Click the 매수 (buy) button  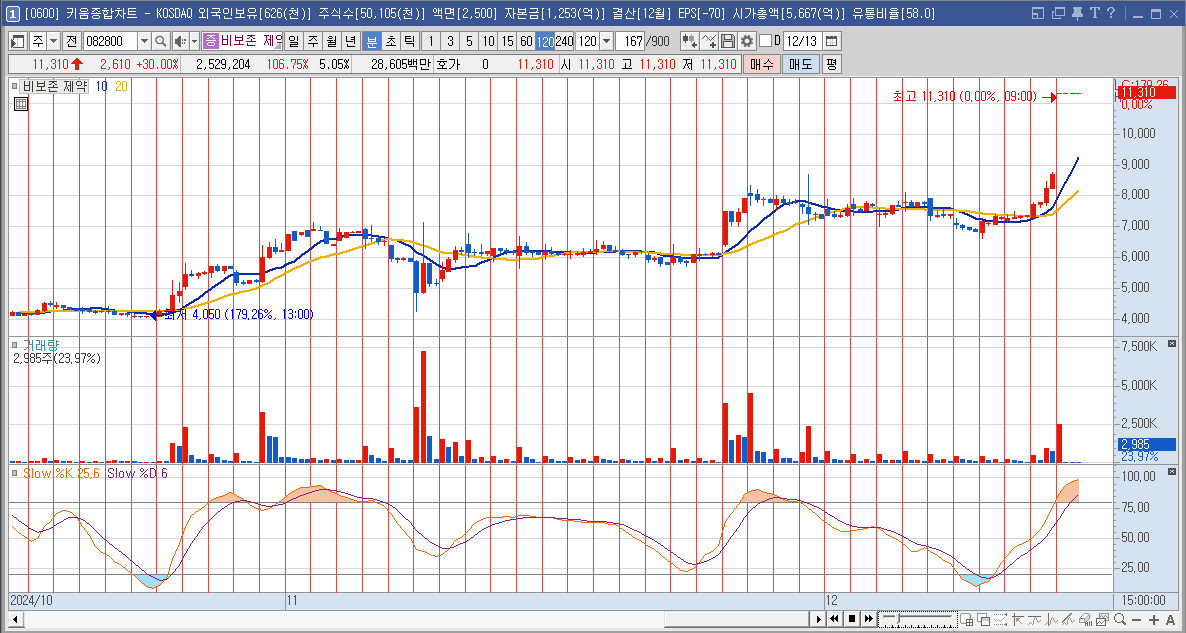(762, 64)
